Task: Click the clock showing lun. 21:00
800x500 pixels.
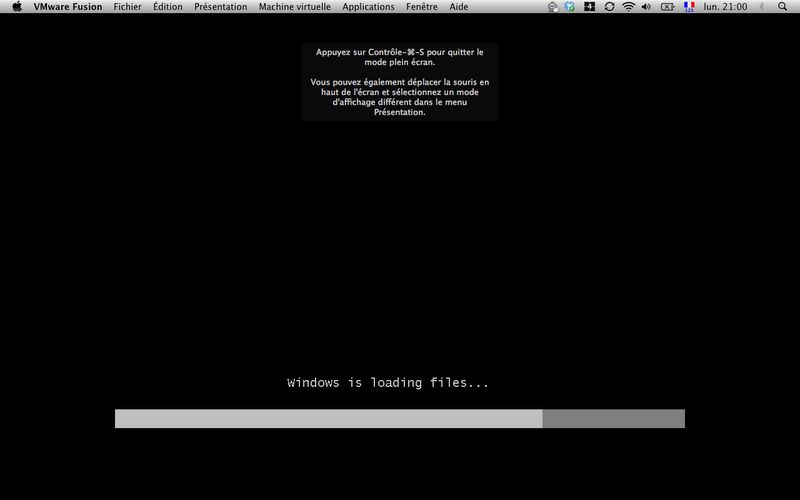Action: click(x=725, y=7)
